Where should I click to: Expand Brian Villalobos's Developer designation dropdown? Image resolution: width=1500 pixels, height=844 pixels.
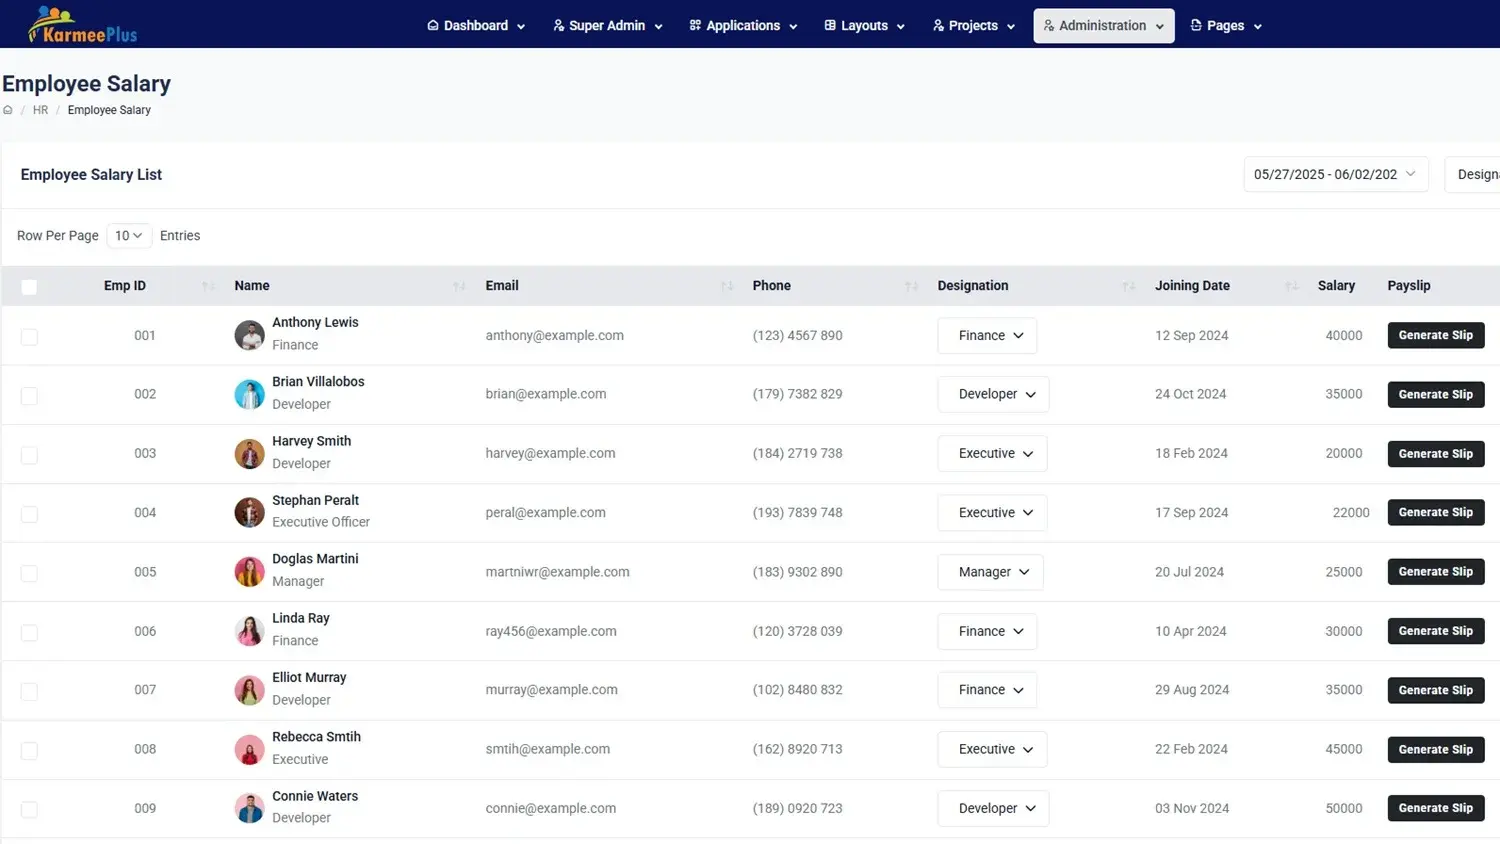[x=993, y=394]
